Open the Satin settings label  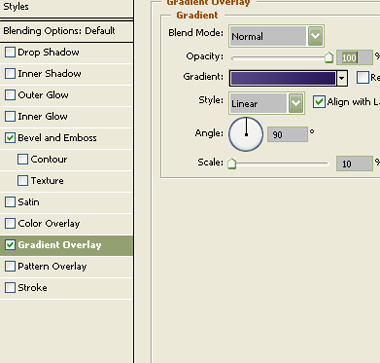28,202
